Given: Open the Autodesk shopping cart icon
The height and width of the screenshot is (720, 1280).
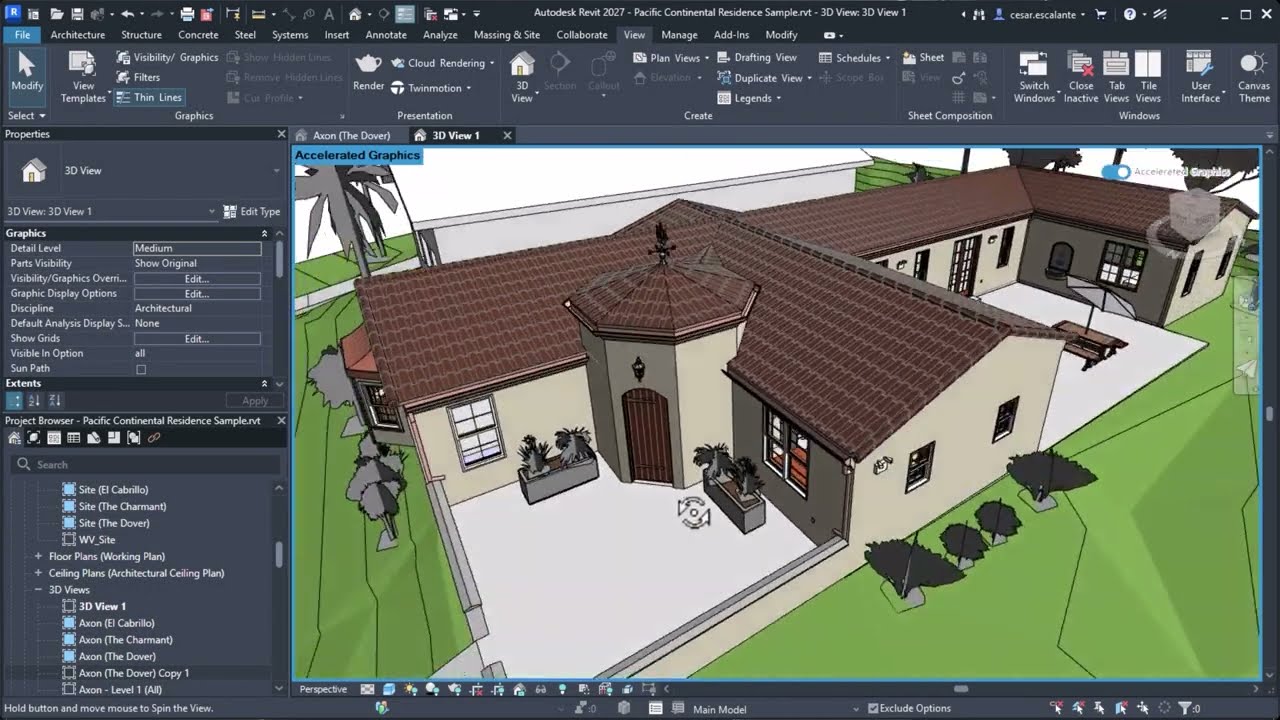Looking at the screenshot, I should pyautogui.click(x=1101, y=14).
